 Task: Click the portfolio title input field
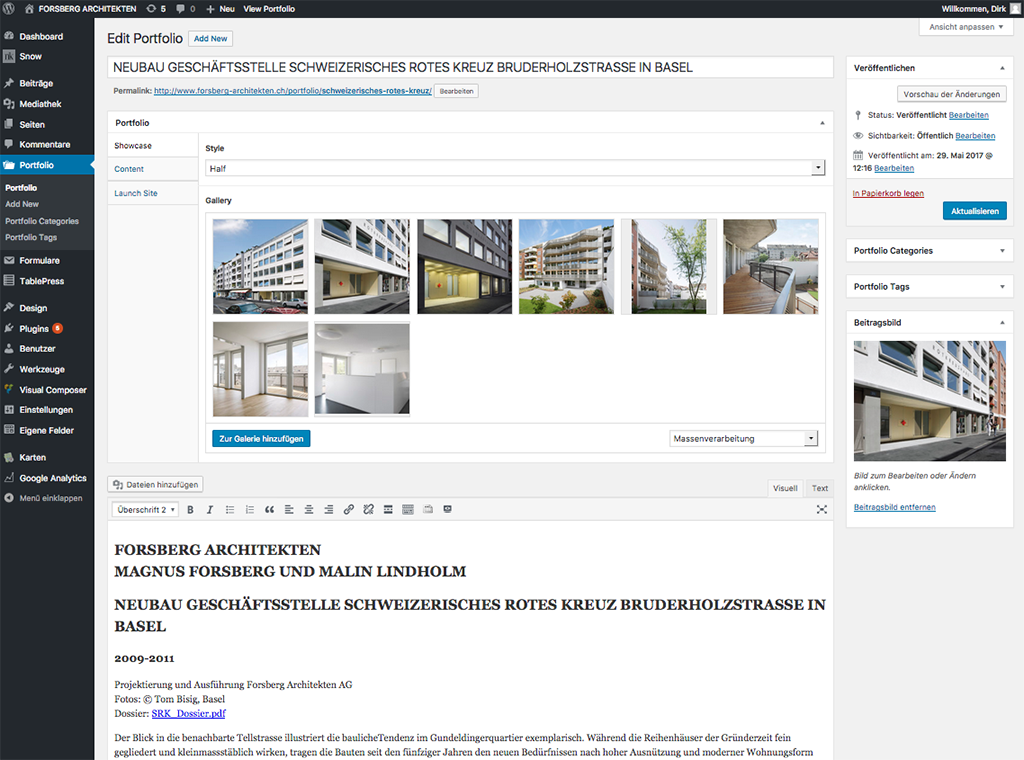[x=470, y=67]
